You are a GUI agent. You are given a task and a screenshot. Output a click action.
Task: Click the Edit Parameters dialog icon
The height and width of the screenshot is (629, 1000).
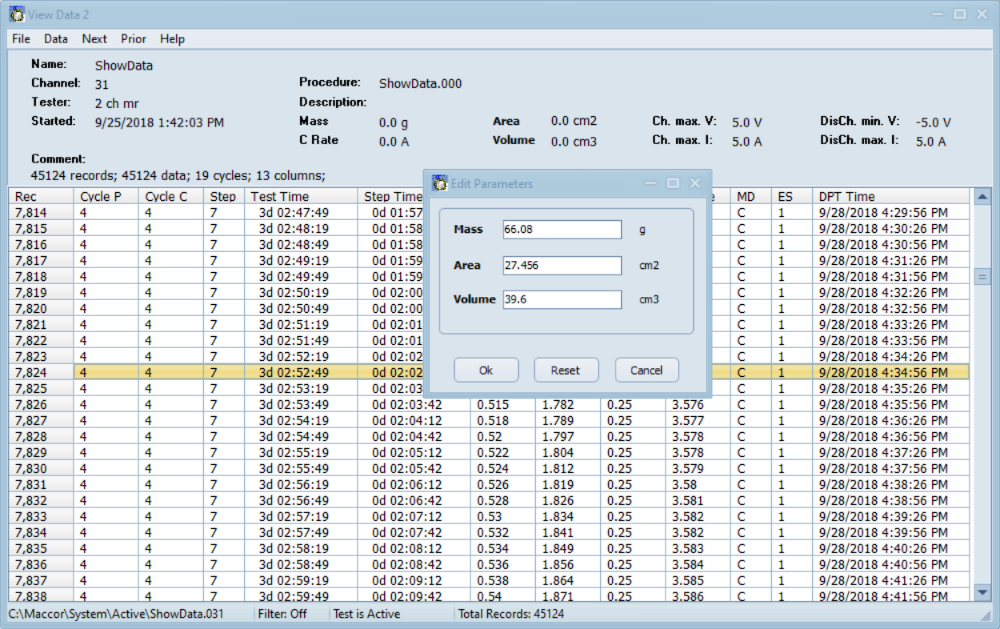[x=439, y=184]
